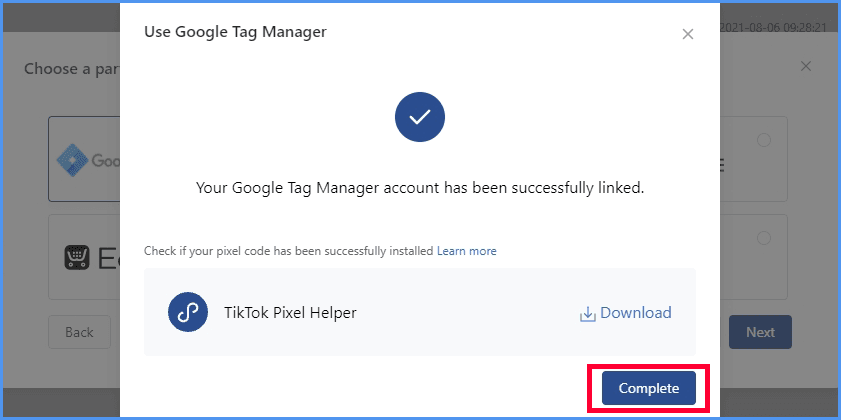Click the download arrow icon
The image size is (841, 420).
(x=587, y=314)
